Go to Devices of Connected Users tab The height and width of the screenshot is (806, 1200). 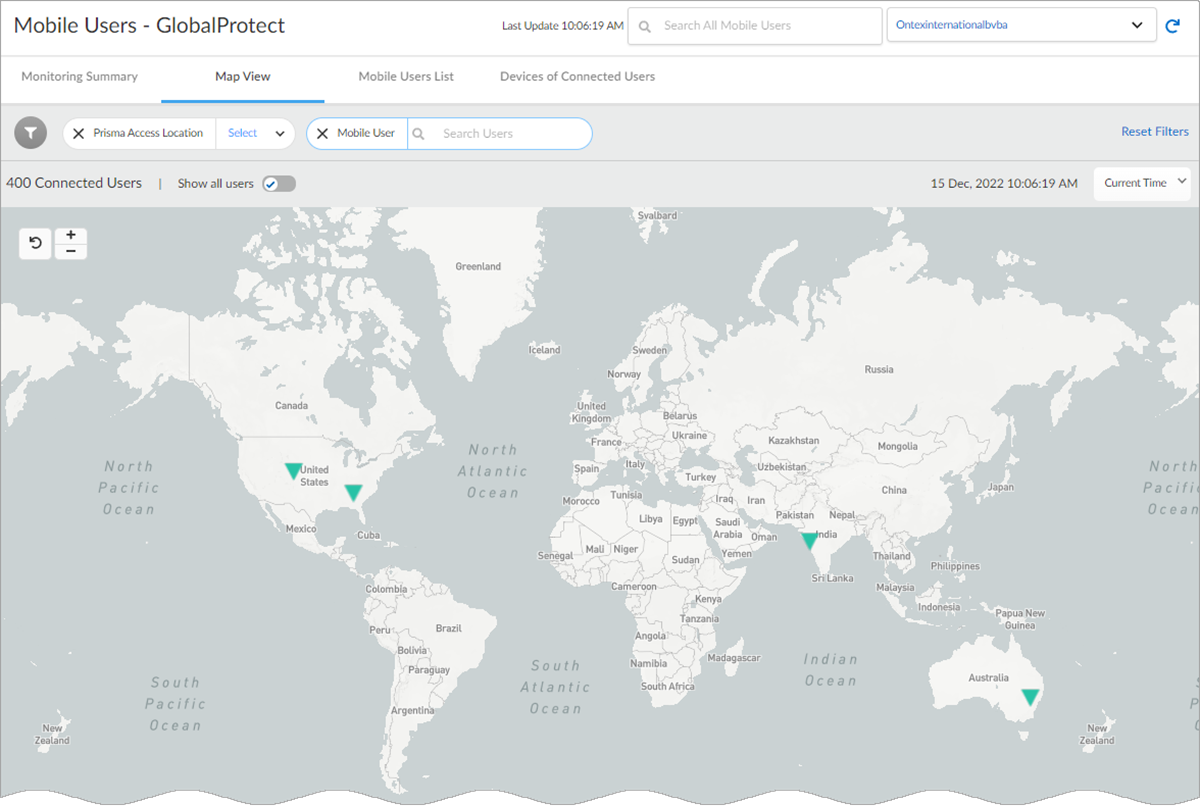tap(577, 76)
